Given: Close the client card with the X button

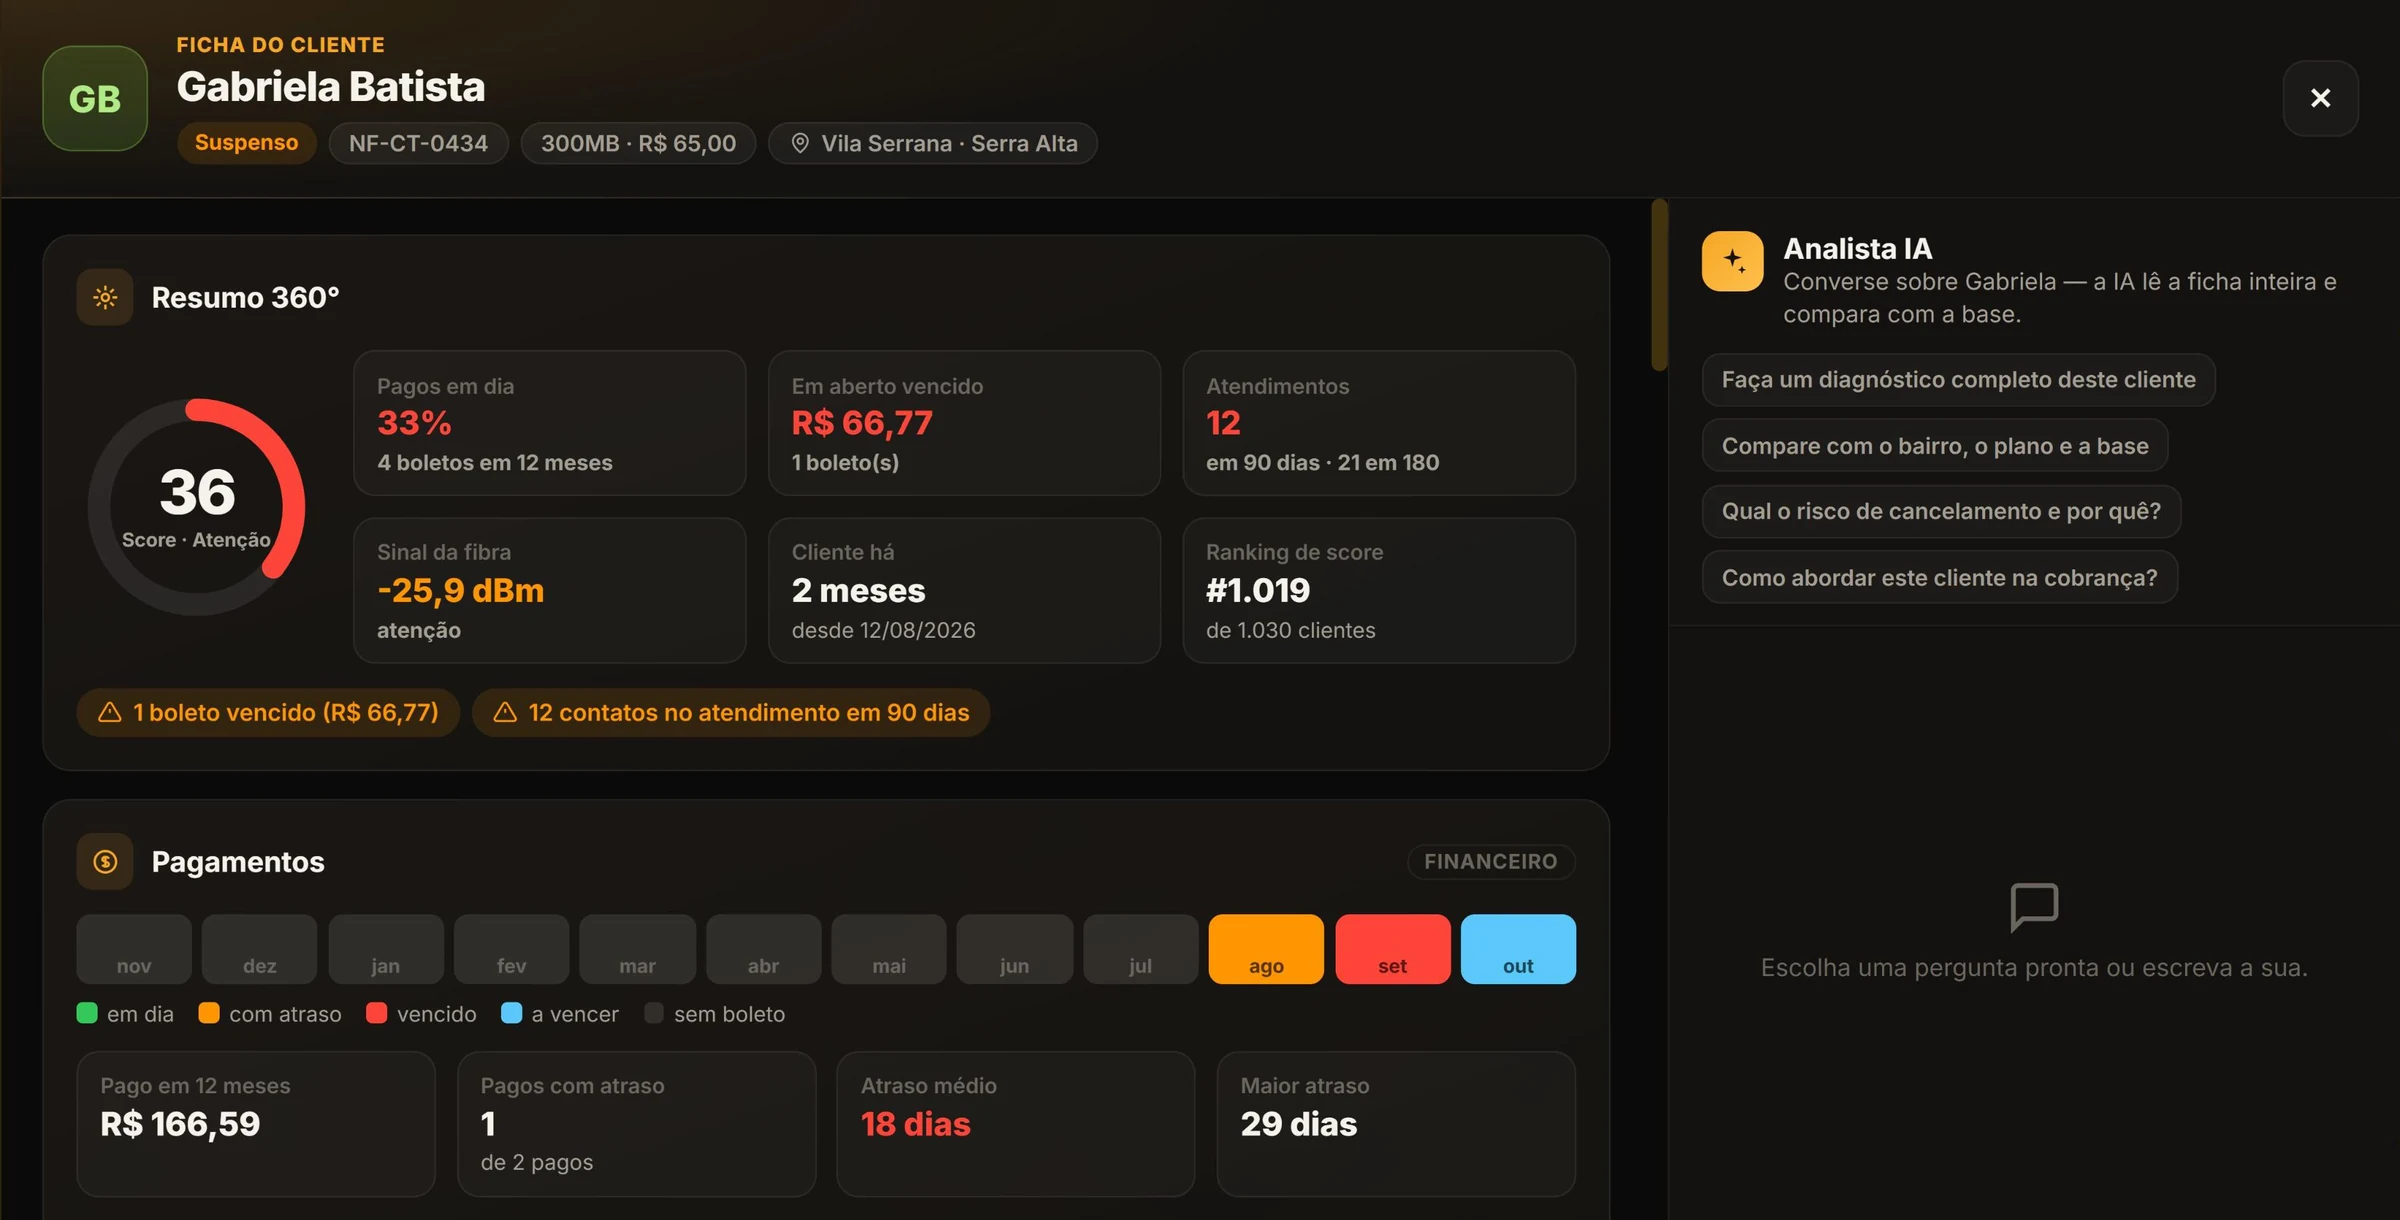Looking at the screenshot, I should (2320, 98).
